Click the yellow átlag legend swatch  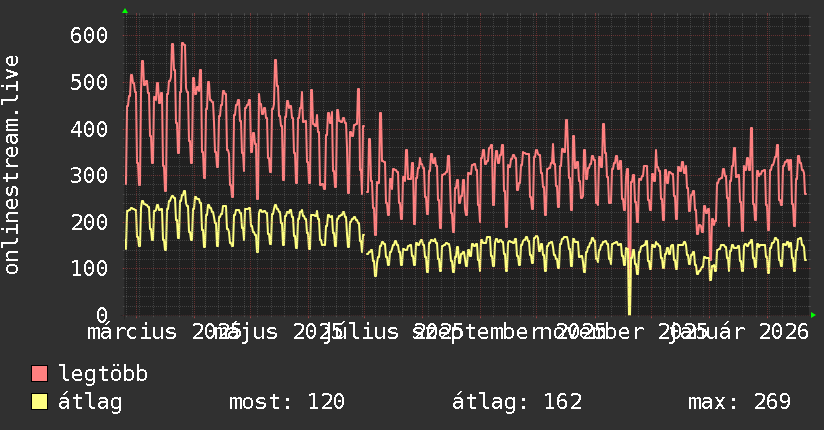pyautogui.click(x=39, y=402)
